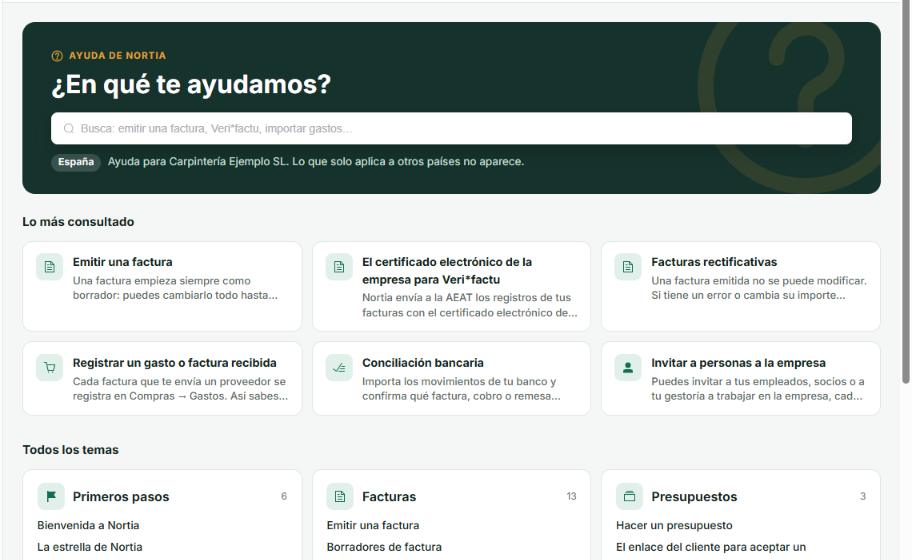Click the invoice icon next to Facturas topic
Viewport: 912px width, 560px height.
tap(340, 496)
